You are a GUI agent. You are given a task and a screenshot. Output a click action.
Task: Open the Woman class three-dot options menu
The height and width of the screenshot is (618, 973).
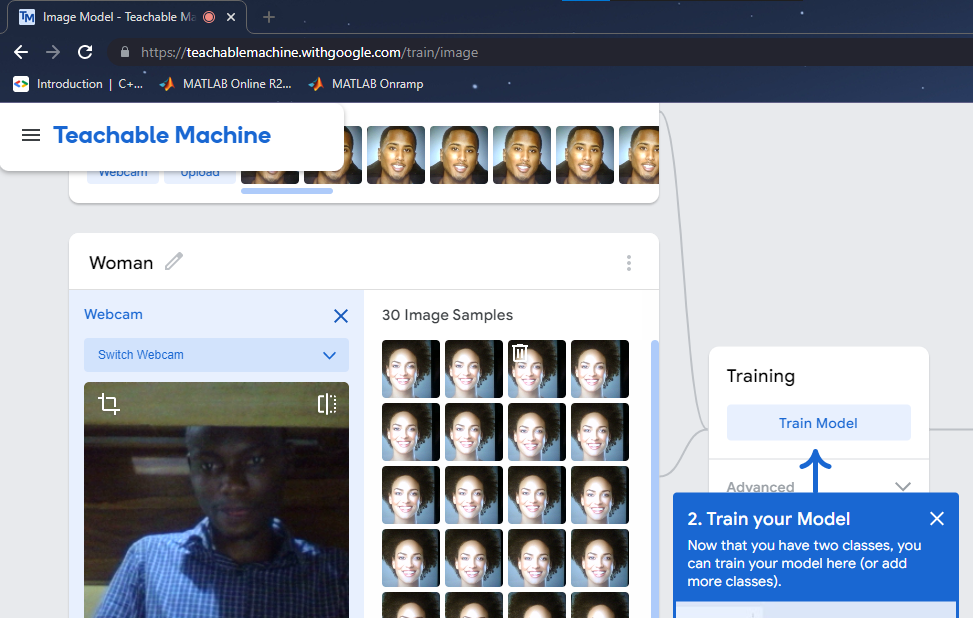pos(629,263)
